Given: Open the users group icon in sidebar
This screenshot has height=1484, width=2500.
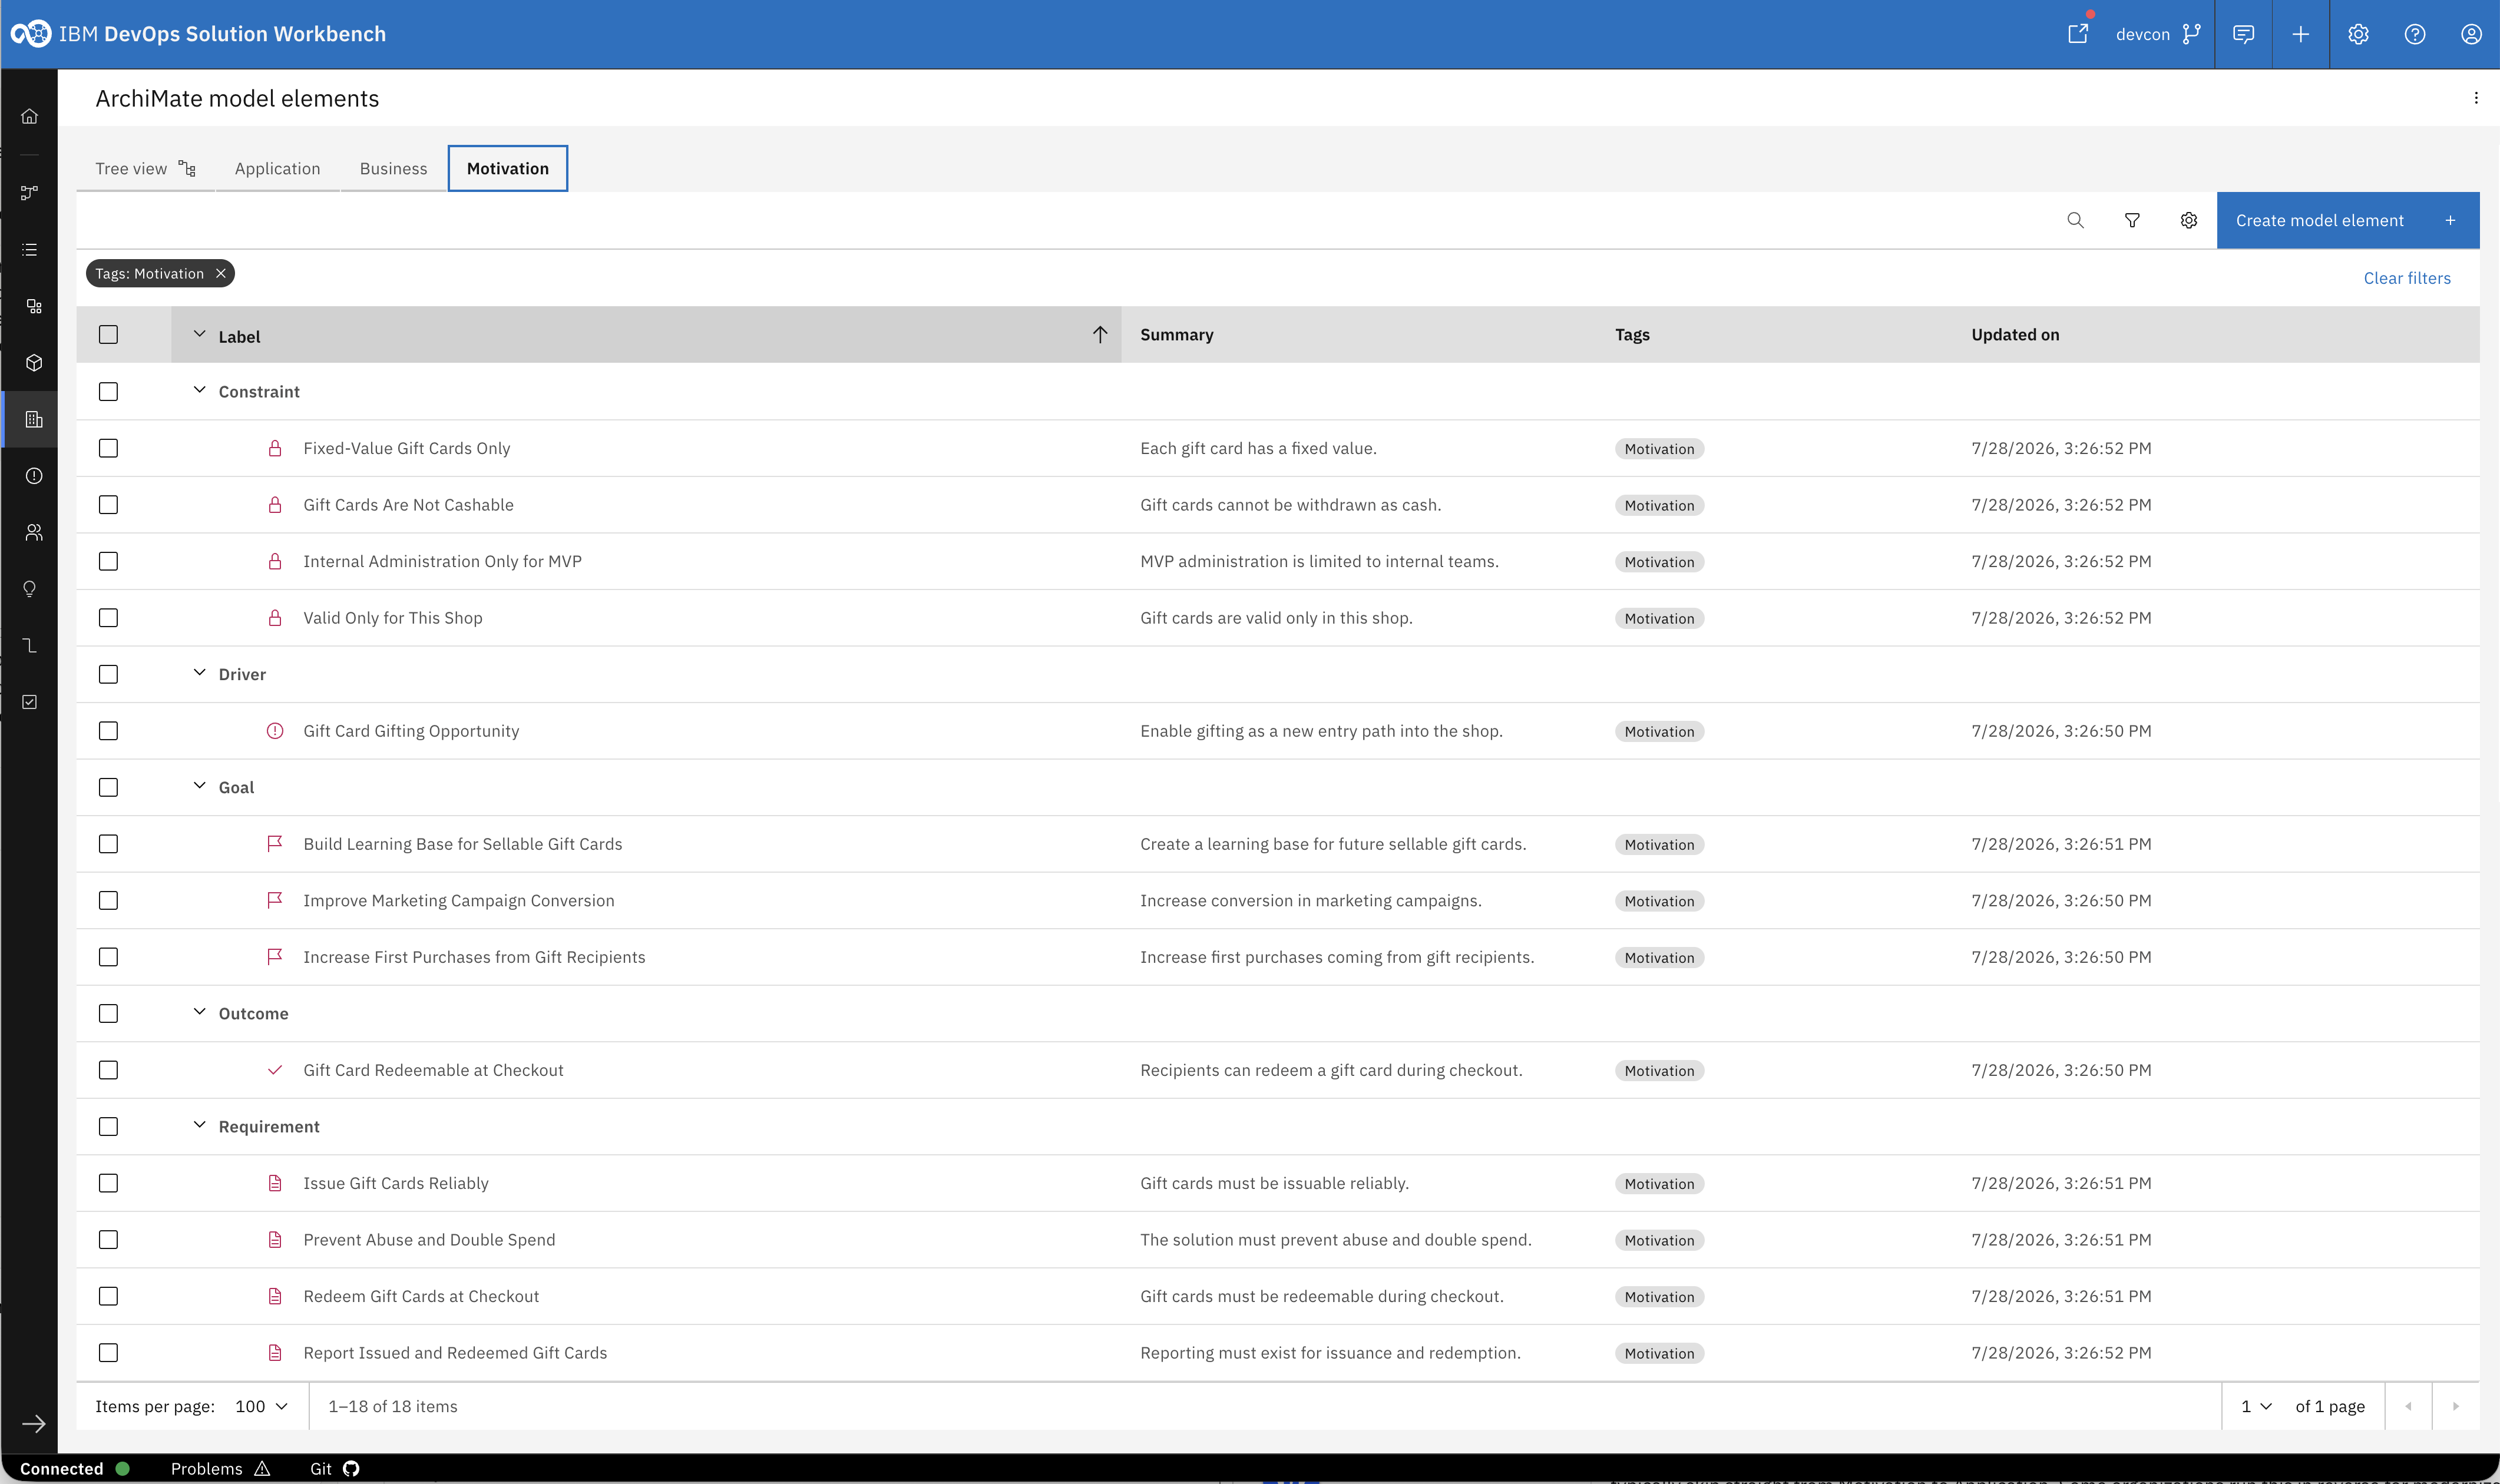Looking at the screenshot, I should 34,532.
